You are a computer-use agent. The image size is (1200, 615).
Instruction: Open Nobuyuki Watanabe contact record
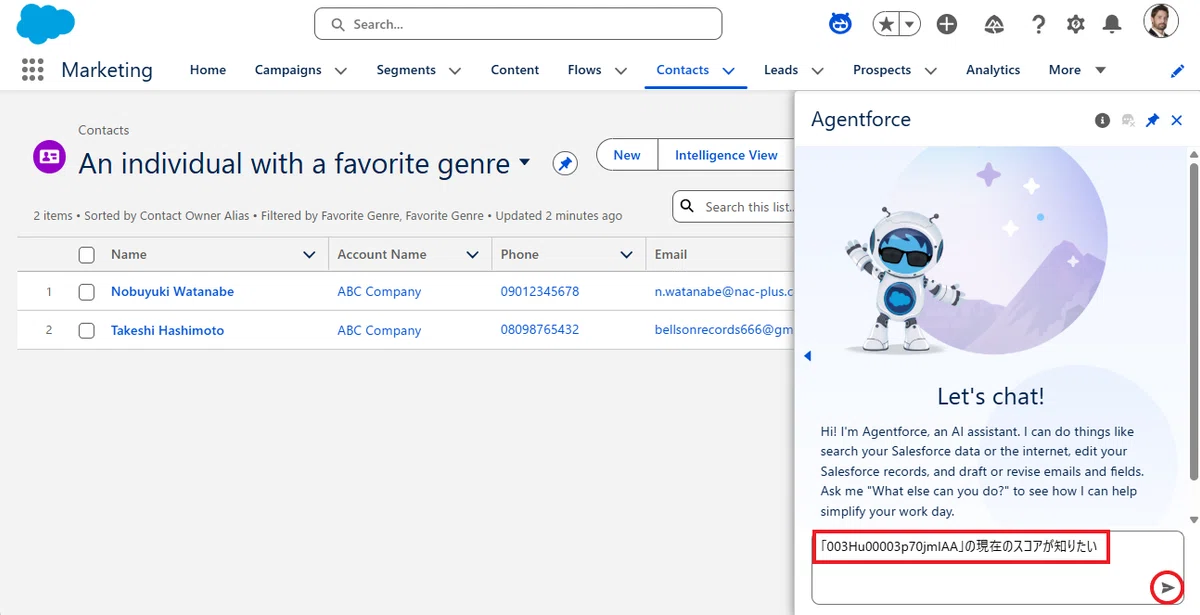click(172, 292)
